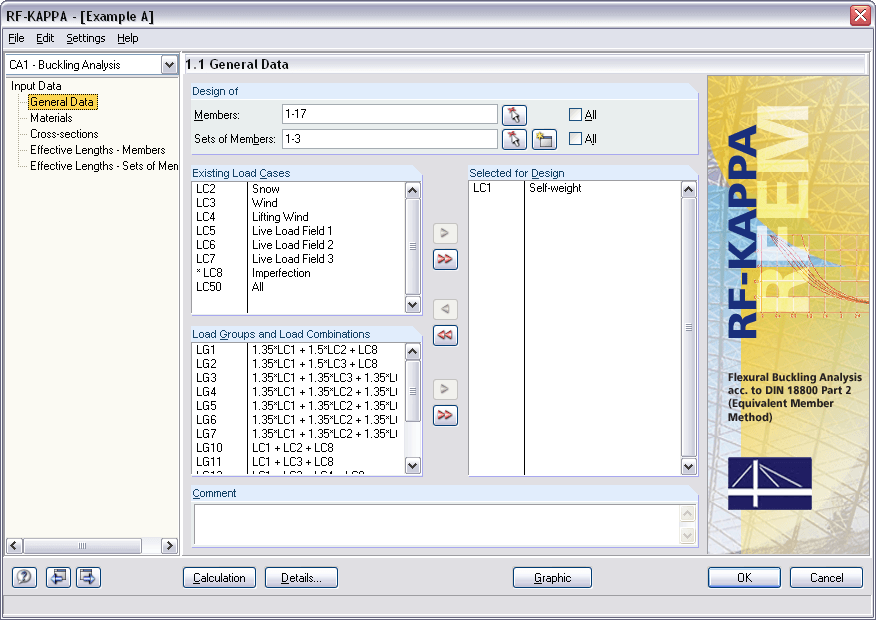The width and height of the screenshot is (876, 620).
Task: Add all load groups with the double right arrow
Action: pyautogui.click(x=445, y=415)
